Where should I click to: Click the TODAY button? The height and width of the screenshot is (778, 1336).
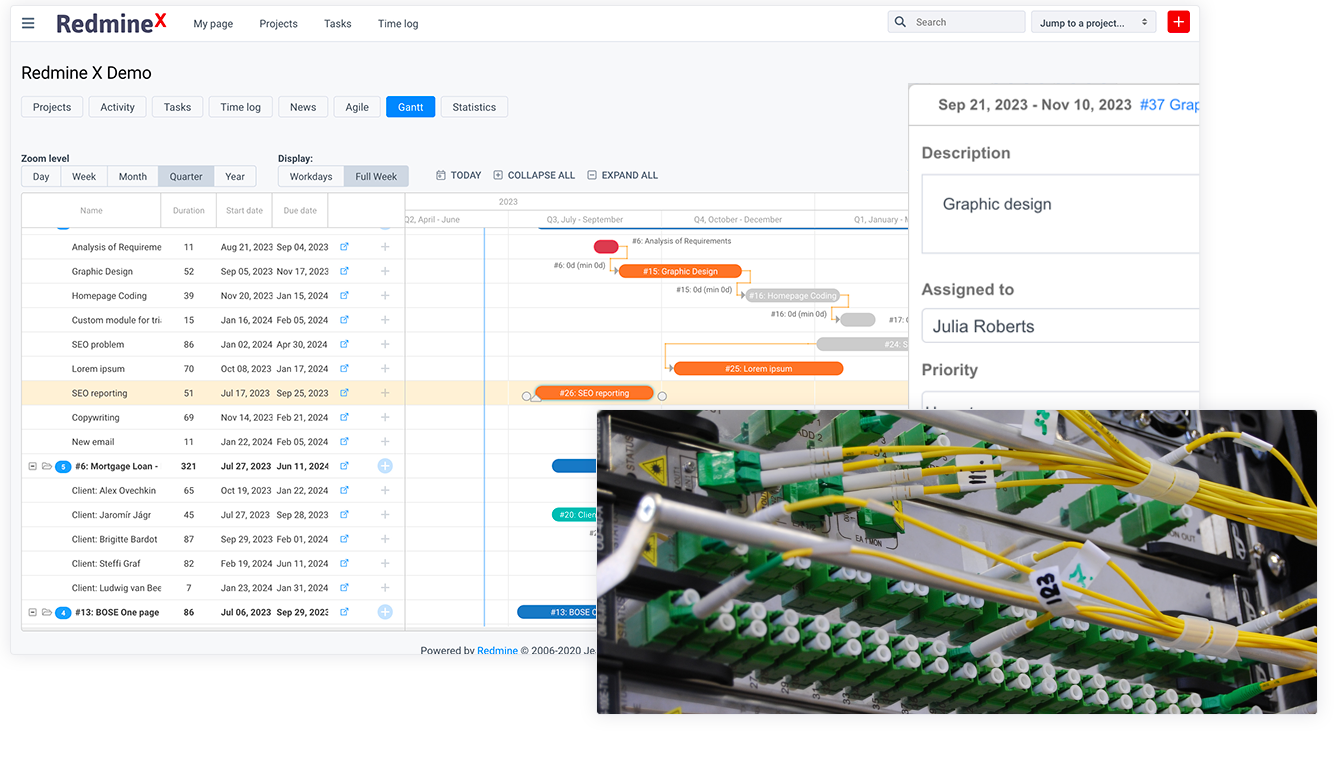click(459, 175)
